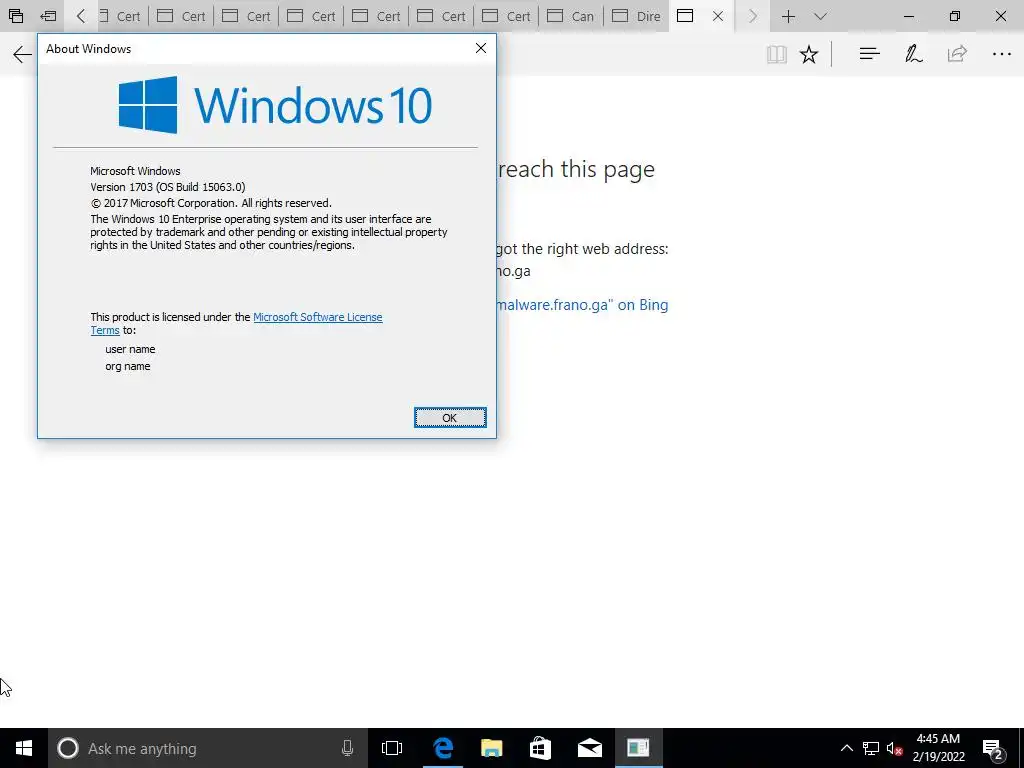
Task: Open the Edge More (three dots) menu
Action: coord(1002,54)
